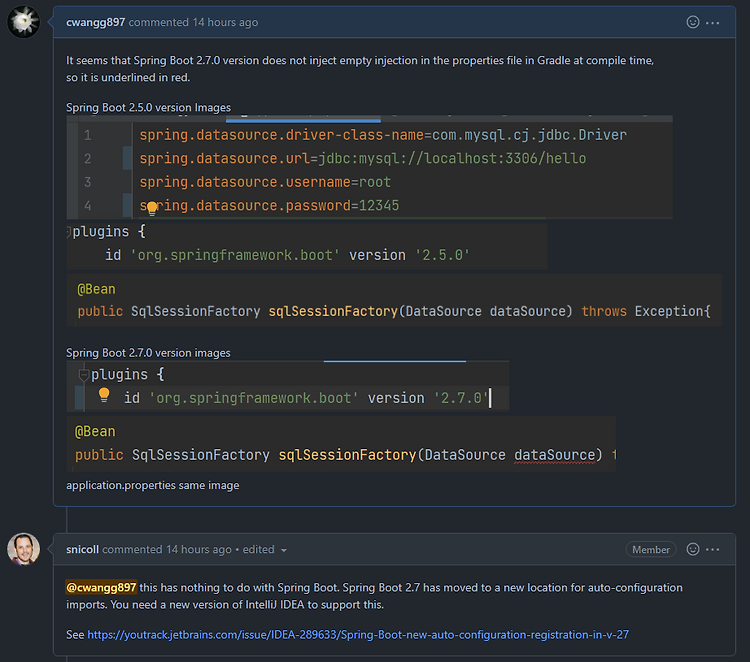Image resolution: width=750 pixels, height=662 pixels.
Task: Click the text 'Spring Boot 2.5.0 version Images'
Action: click(x=148, y=108)
